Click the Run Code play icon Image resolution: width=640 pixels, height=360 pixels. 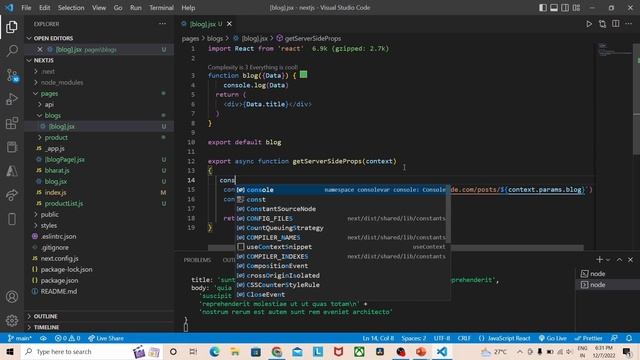pos(589,24)
